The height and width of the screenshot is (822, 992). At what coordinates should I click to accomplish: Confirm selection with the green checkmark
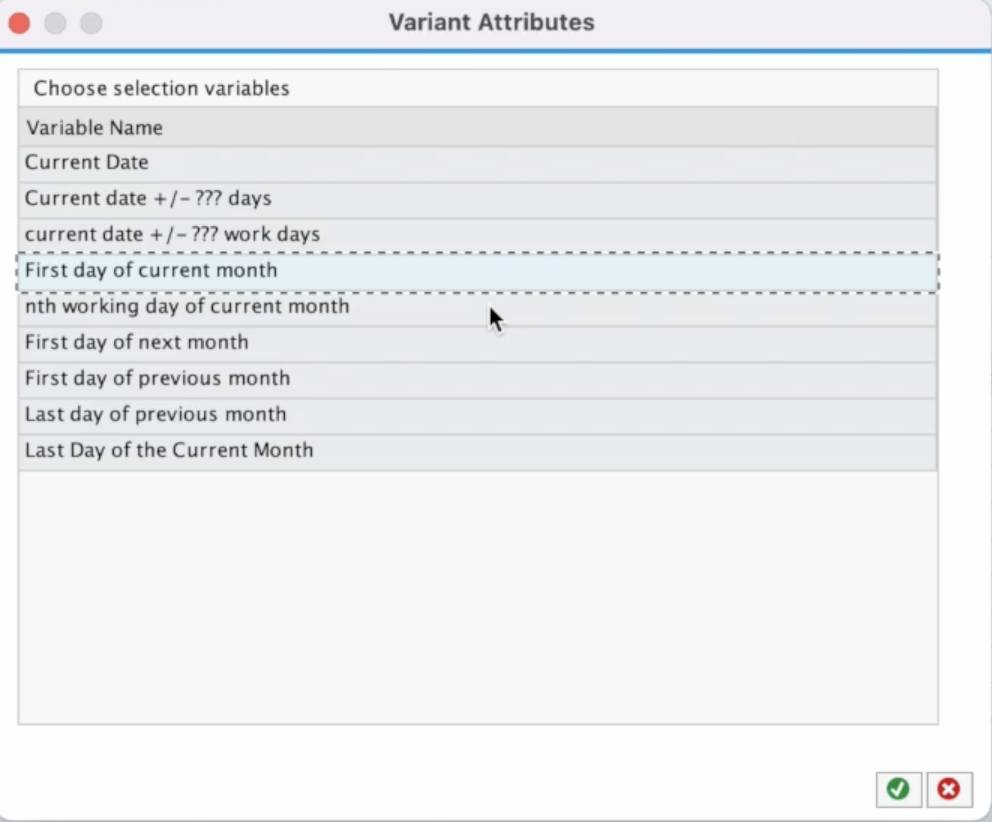[x=898, y=789]
